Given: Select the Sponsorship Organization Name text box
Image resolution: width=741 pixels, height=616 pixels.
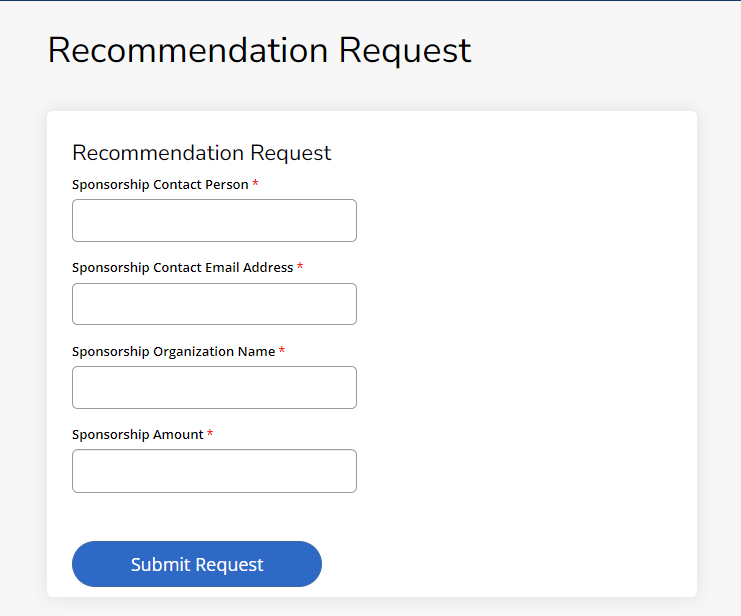Looking at the screenshot, I should [x=214, y=387].
